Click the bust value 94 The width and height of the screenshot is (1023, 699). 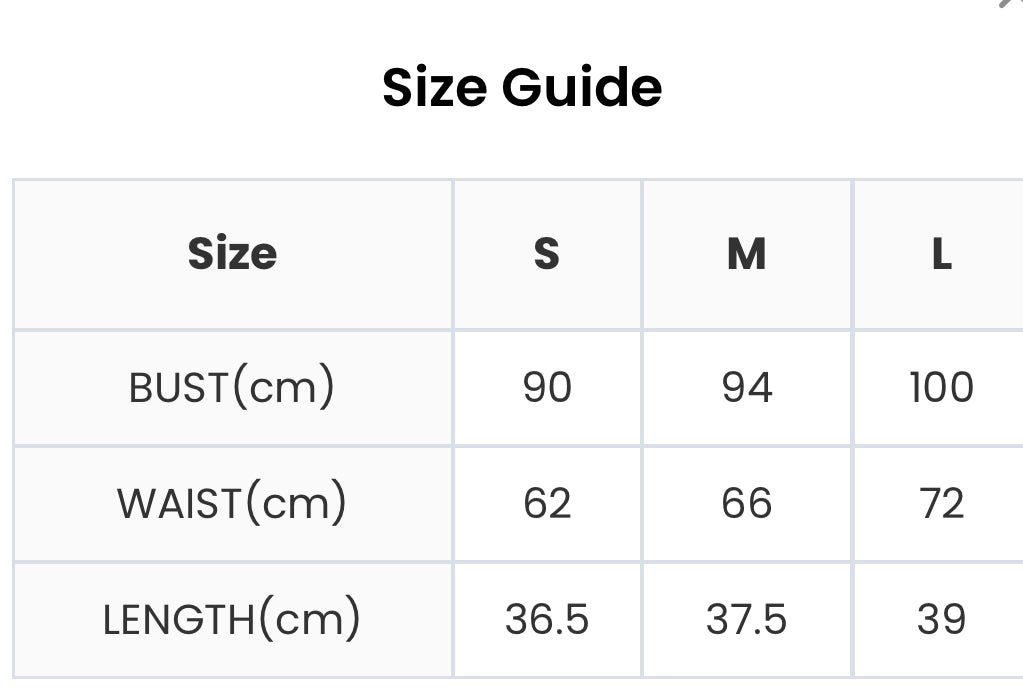(746, 387)
